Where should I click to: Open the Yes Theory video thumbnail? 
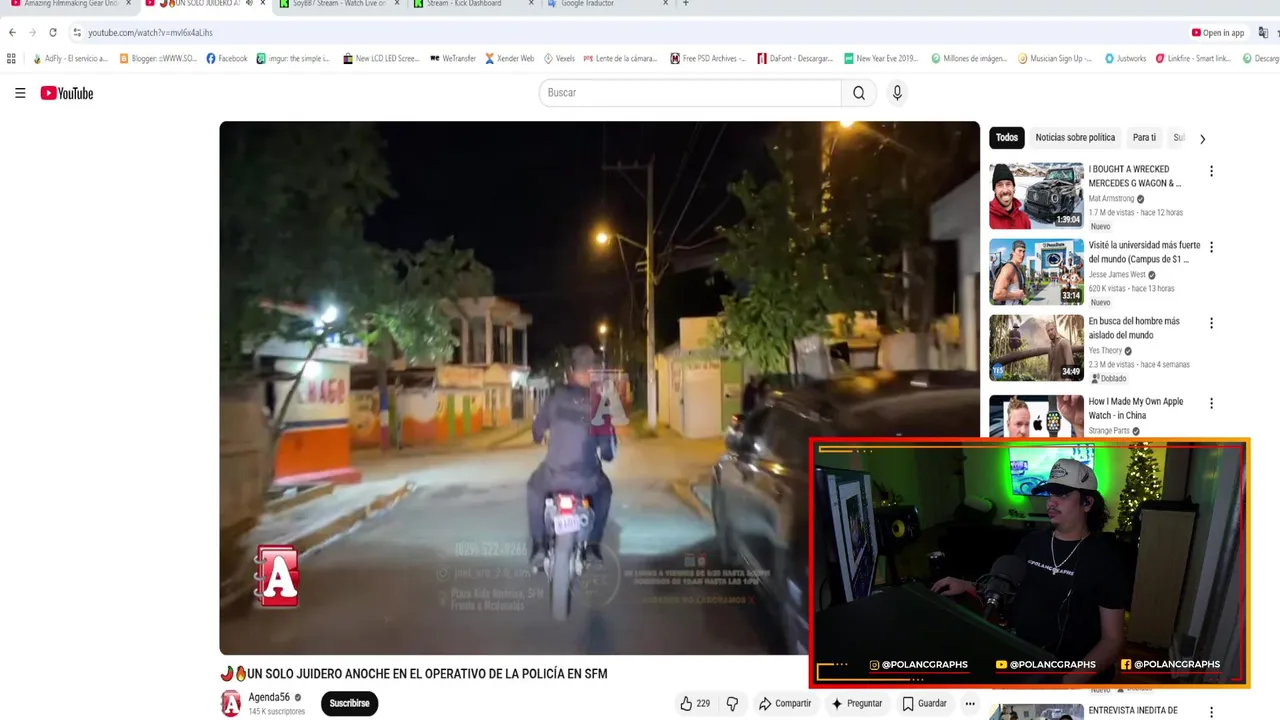tap(1036, 348)
